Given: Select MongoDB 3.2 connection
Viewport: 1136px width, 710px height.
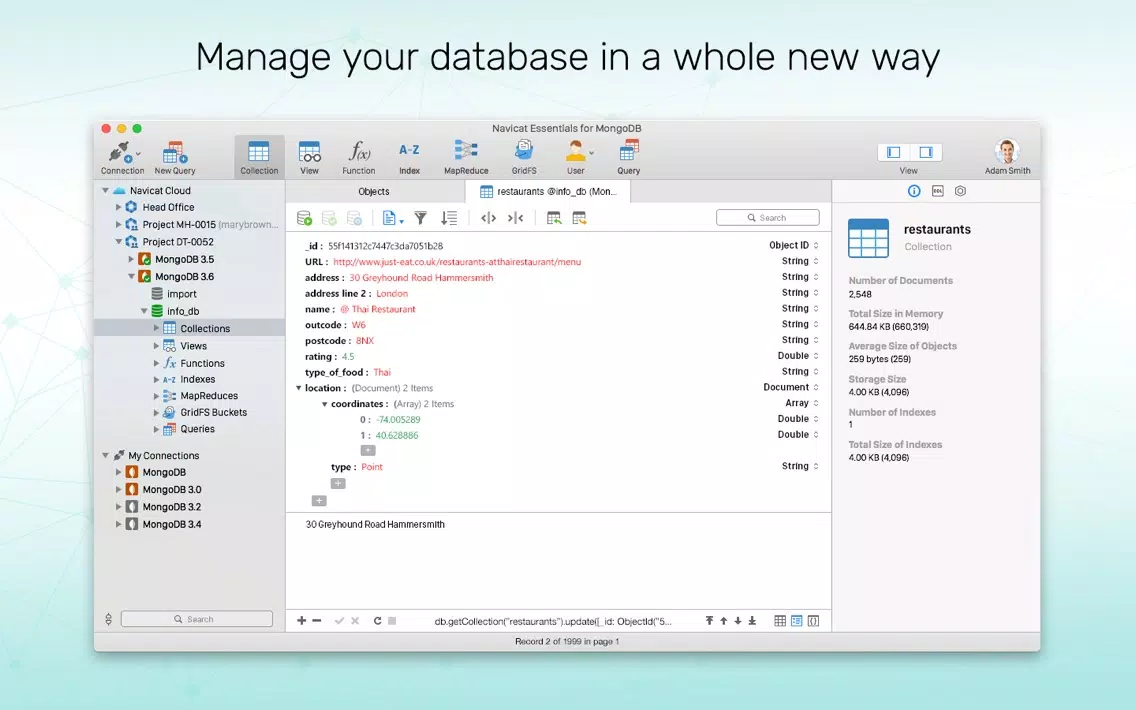Looking at the screenshot, I should click(172, 507).
